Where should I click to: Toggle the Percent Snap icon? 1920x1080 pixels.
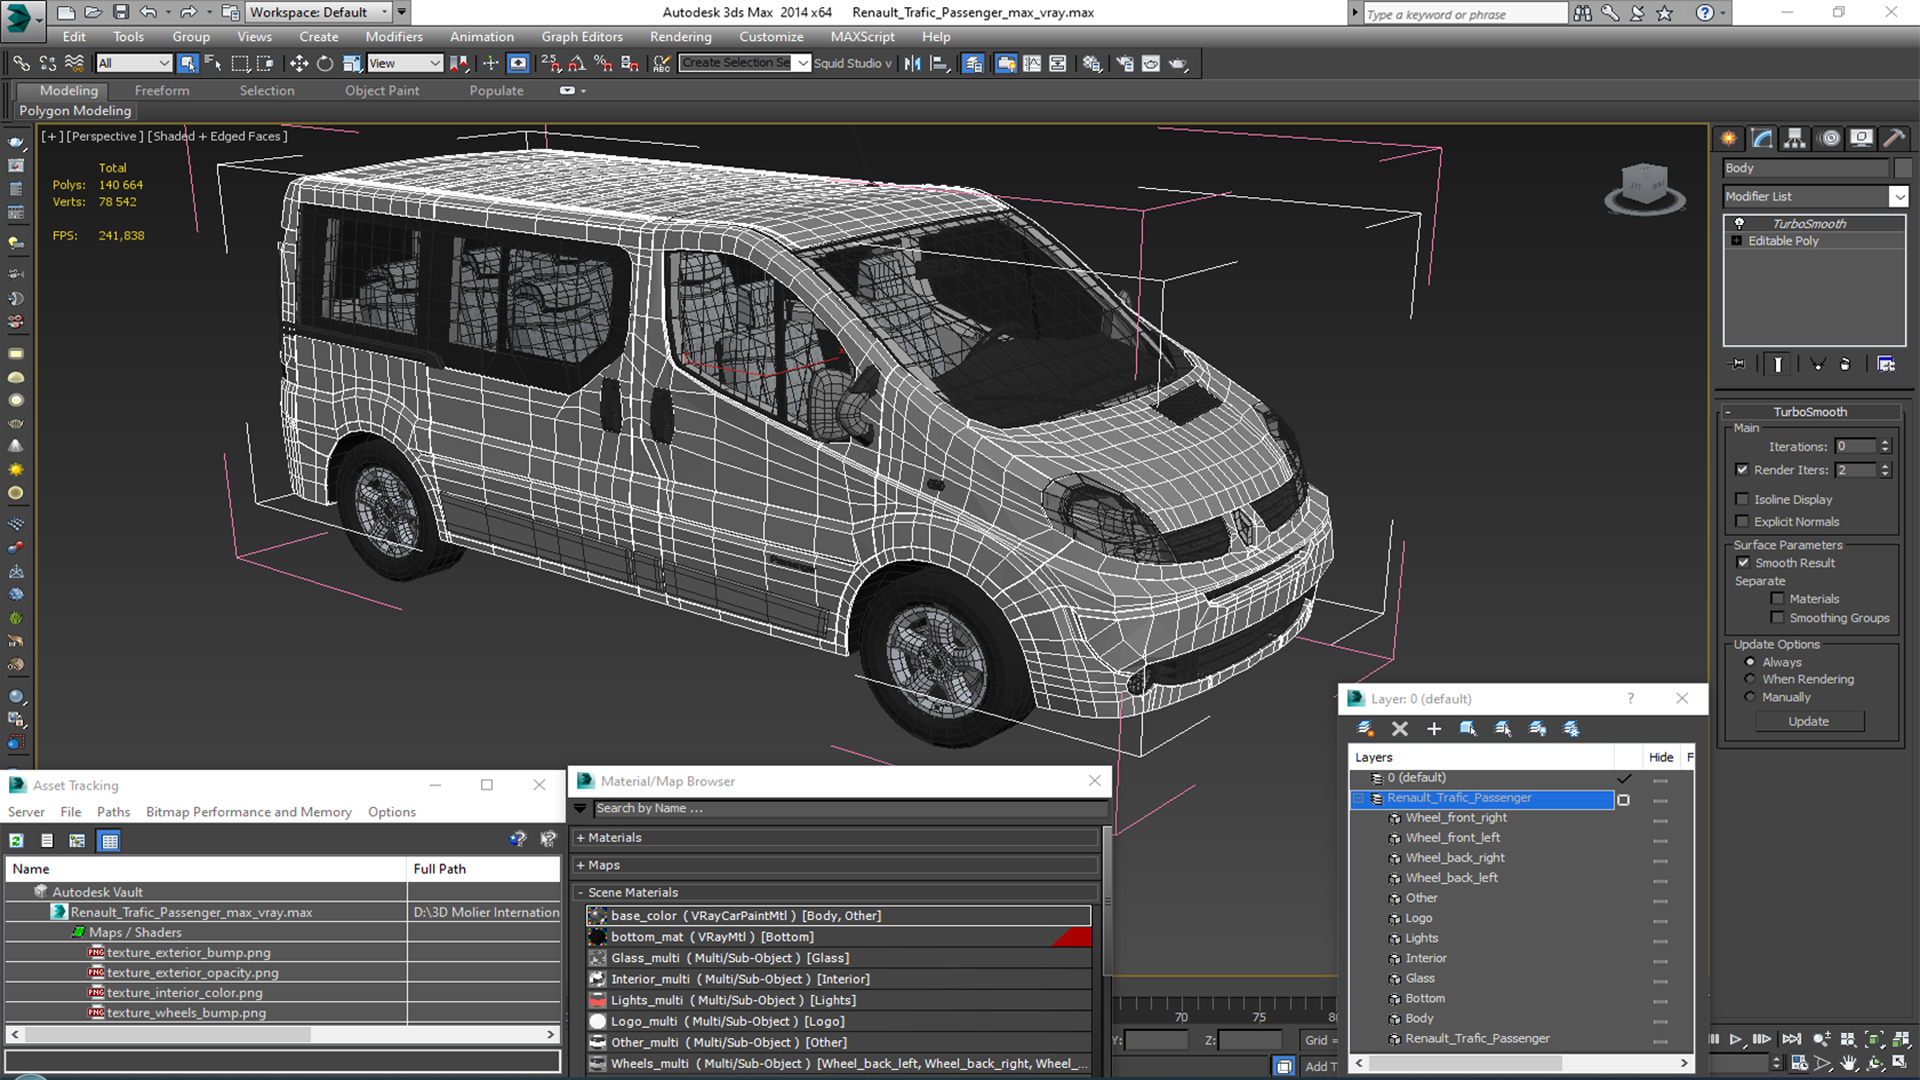point(603,63)
